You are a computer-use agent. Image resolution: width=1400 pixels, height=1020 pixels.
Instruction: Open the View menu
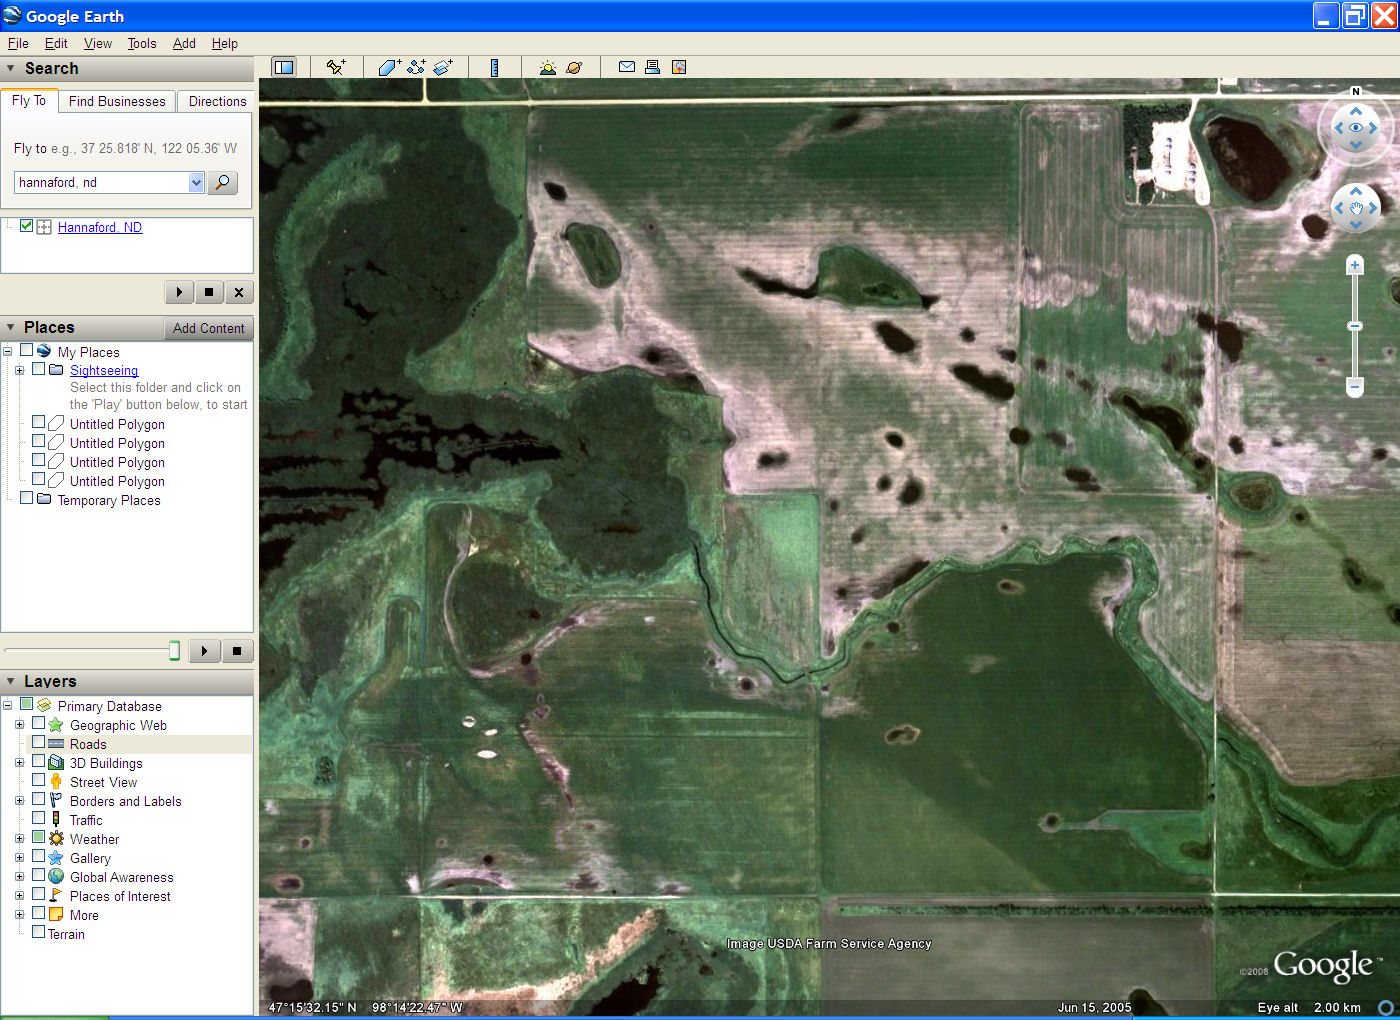pyautogui.click(x=98, y=43)
